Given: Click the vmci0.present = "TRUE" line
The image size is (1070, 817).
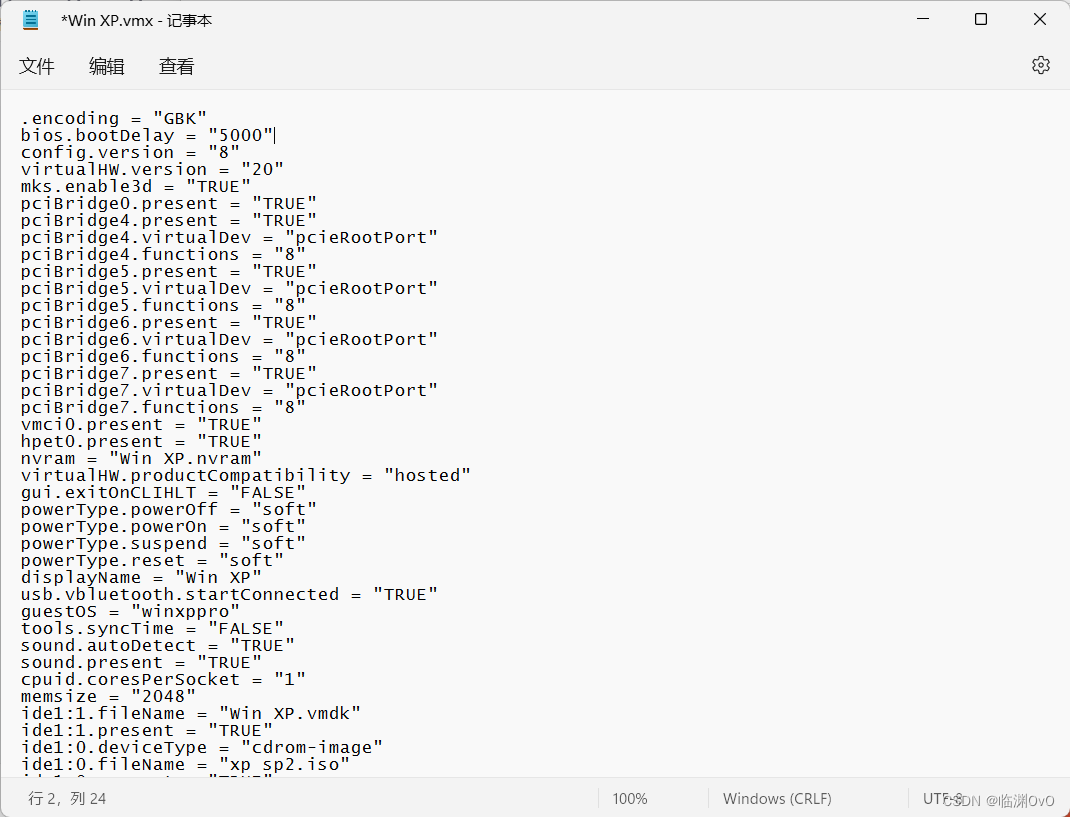Looking at the screenshot, I should click(x=141, y=425).
